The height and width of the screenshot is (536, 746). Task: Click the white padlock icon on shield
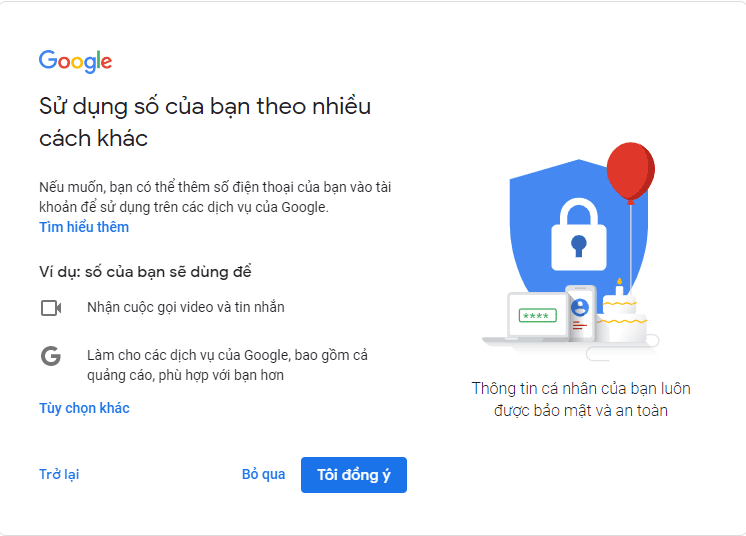point(578,228)
